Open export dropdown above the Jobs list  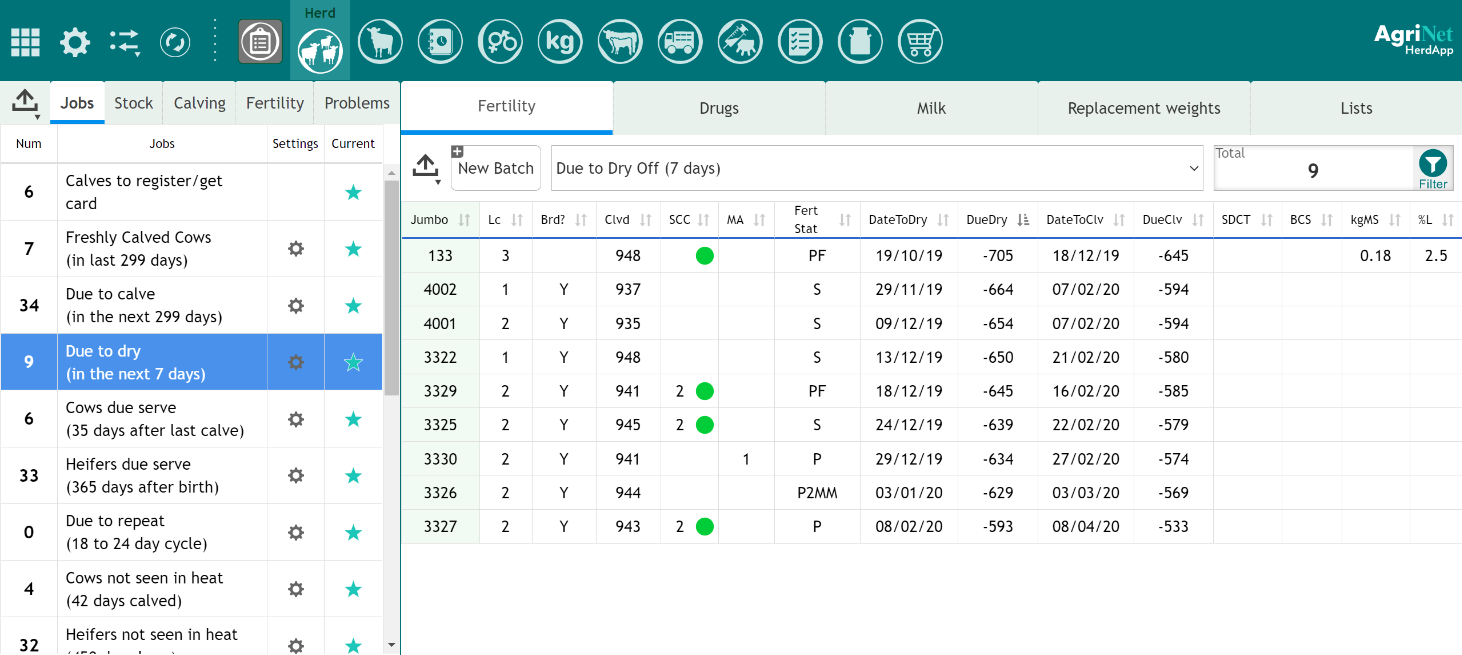(x=25, y=102)
